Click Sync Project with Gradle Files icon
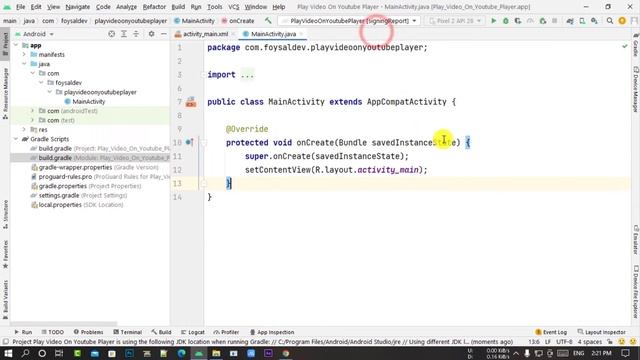Image resolution: width=640 pixels, height=360 pixels. (x=570, y=20)
